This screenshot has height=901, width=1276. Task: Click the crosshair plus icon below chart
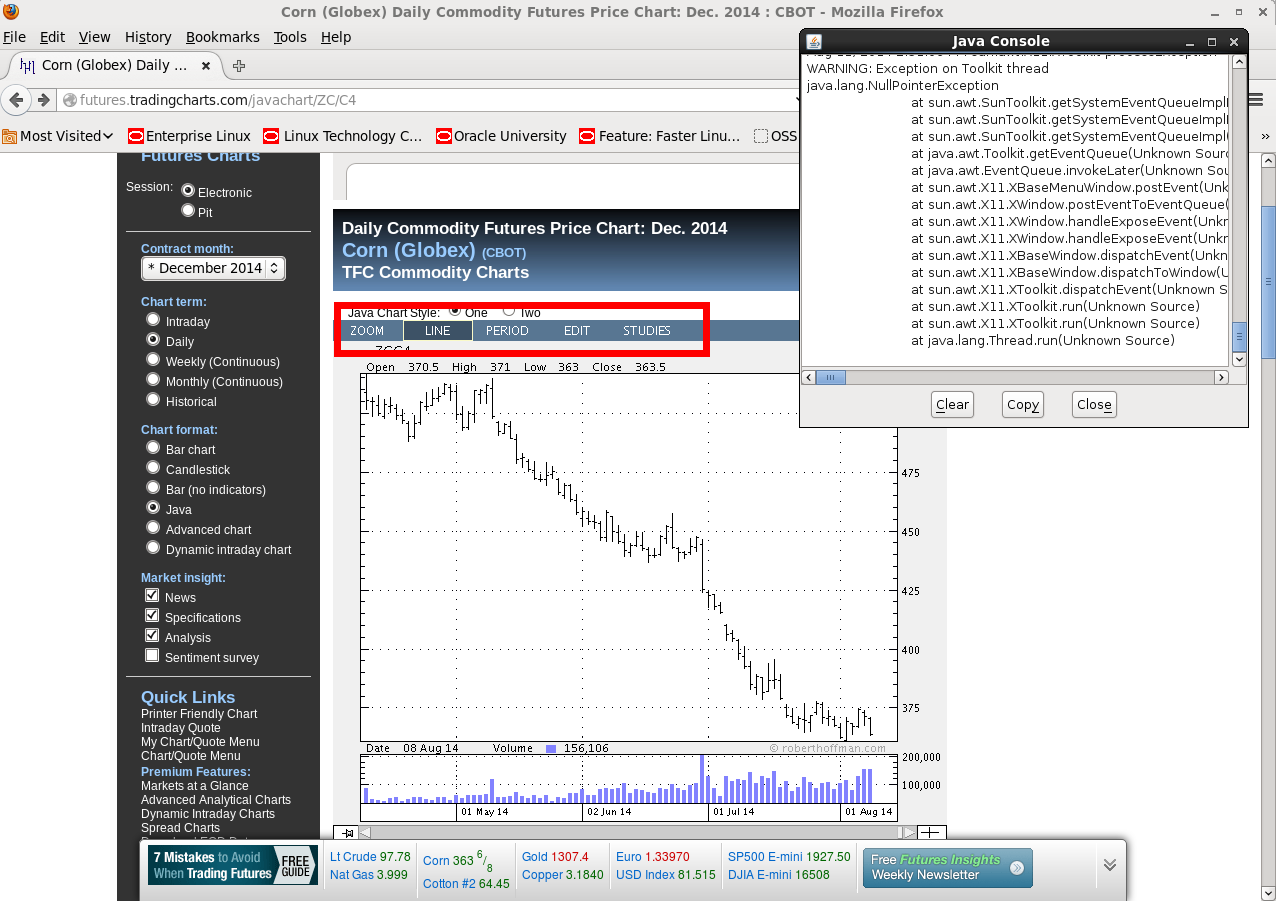pos(930,832)
